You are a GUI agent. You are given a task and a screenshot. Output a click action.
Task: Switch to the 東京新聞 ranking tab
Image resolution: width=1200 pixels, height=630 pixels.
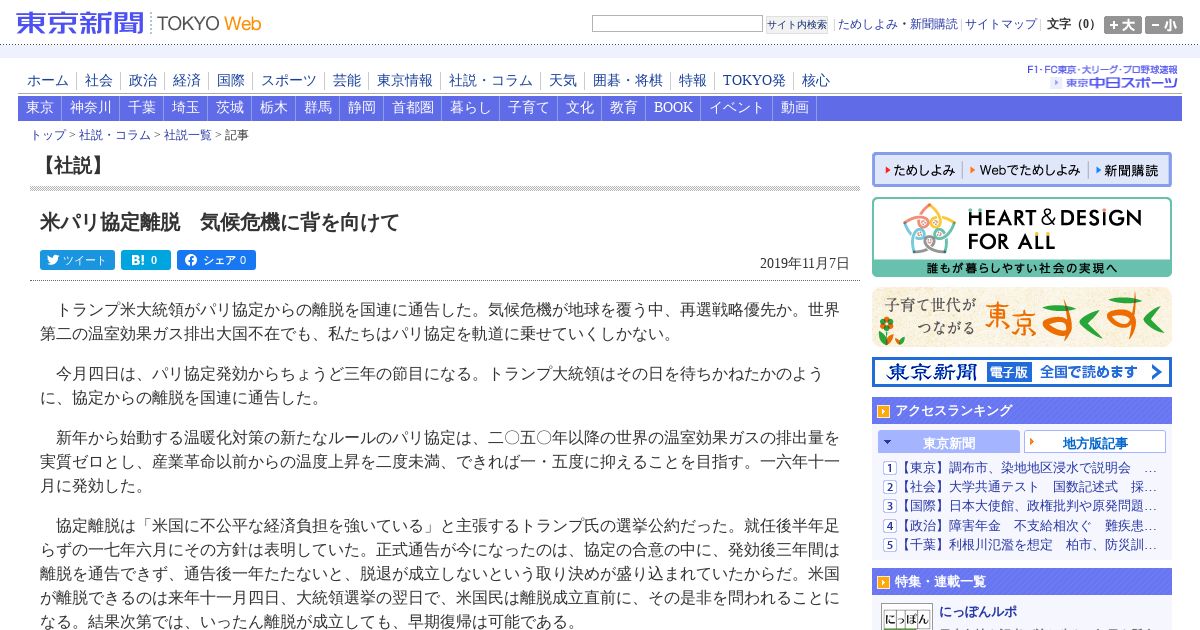click(x=949, y=442)
